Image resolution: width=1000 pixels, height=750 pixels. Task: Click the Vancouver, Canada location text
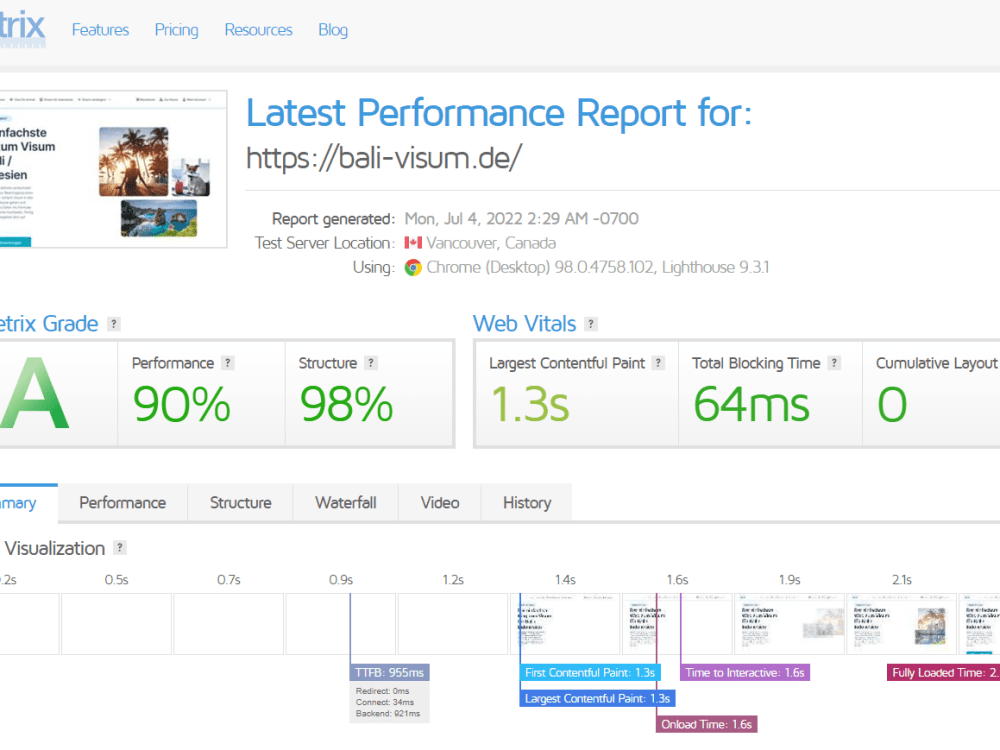click(x=491, y=243)
